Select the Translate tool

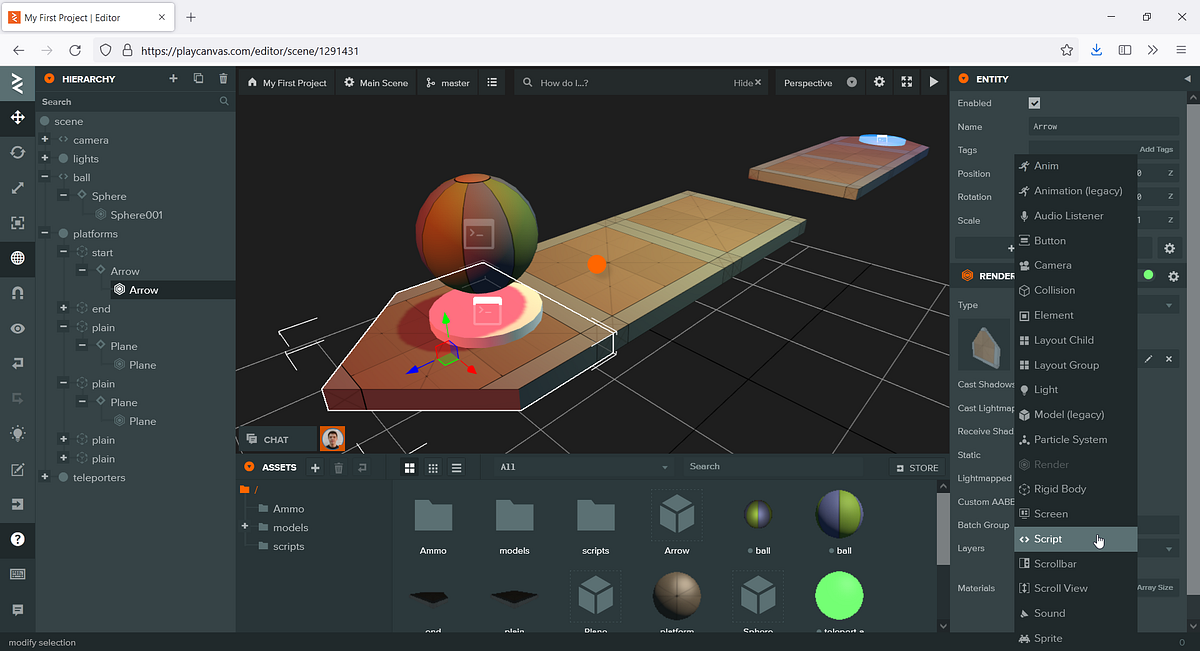point(16,117)
